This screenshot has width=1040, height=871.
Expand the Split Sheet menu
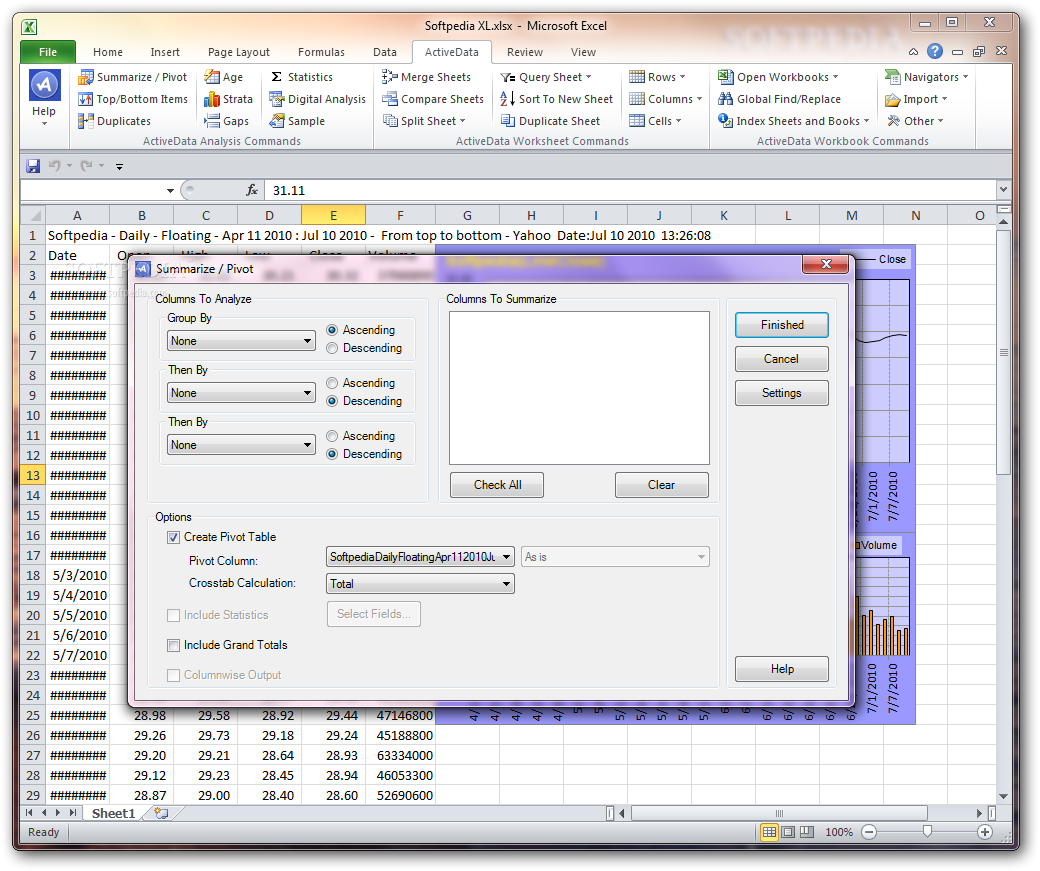click(424, 121)
